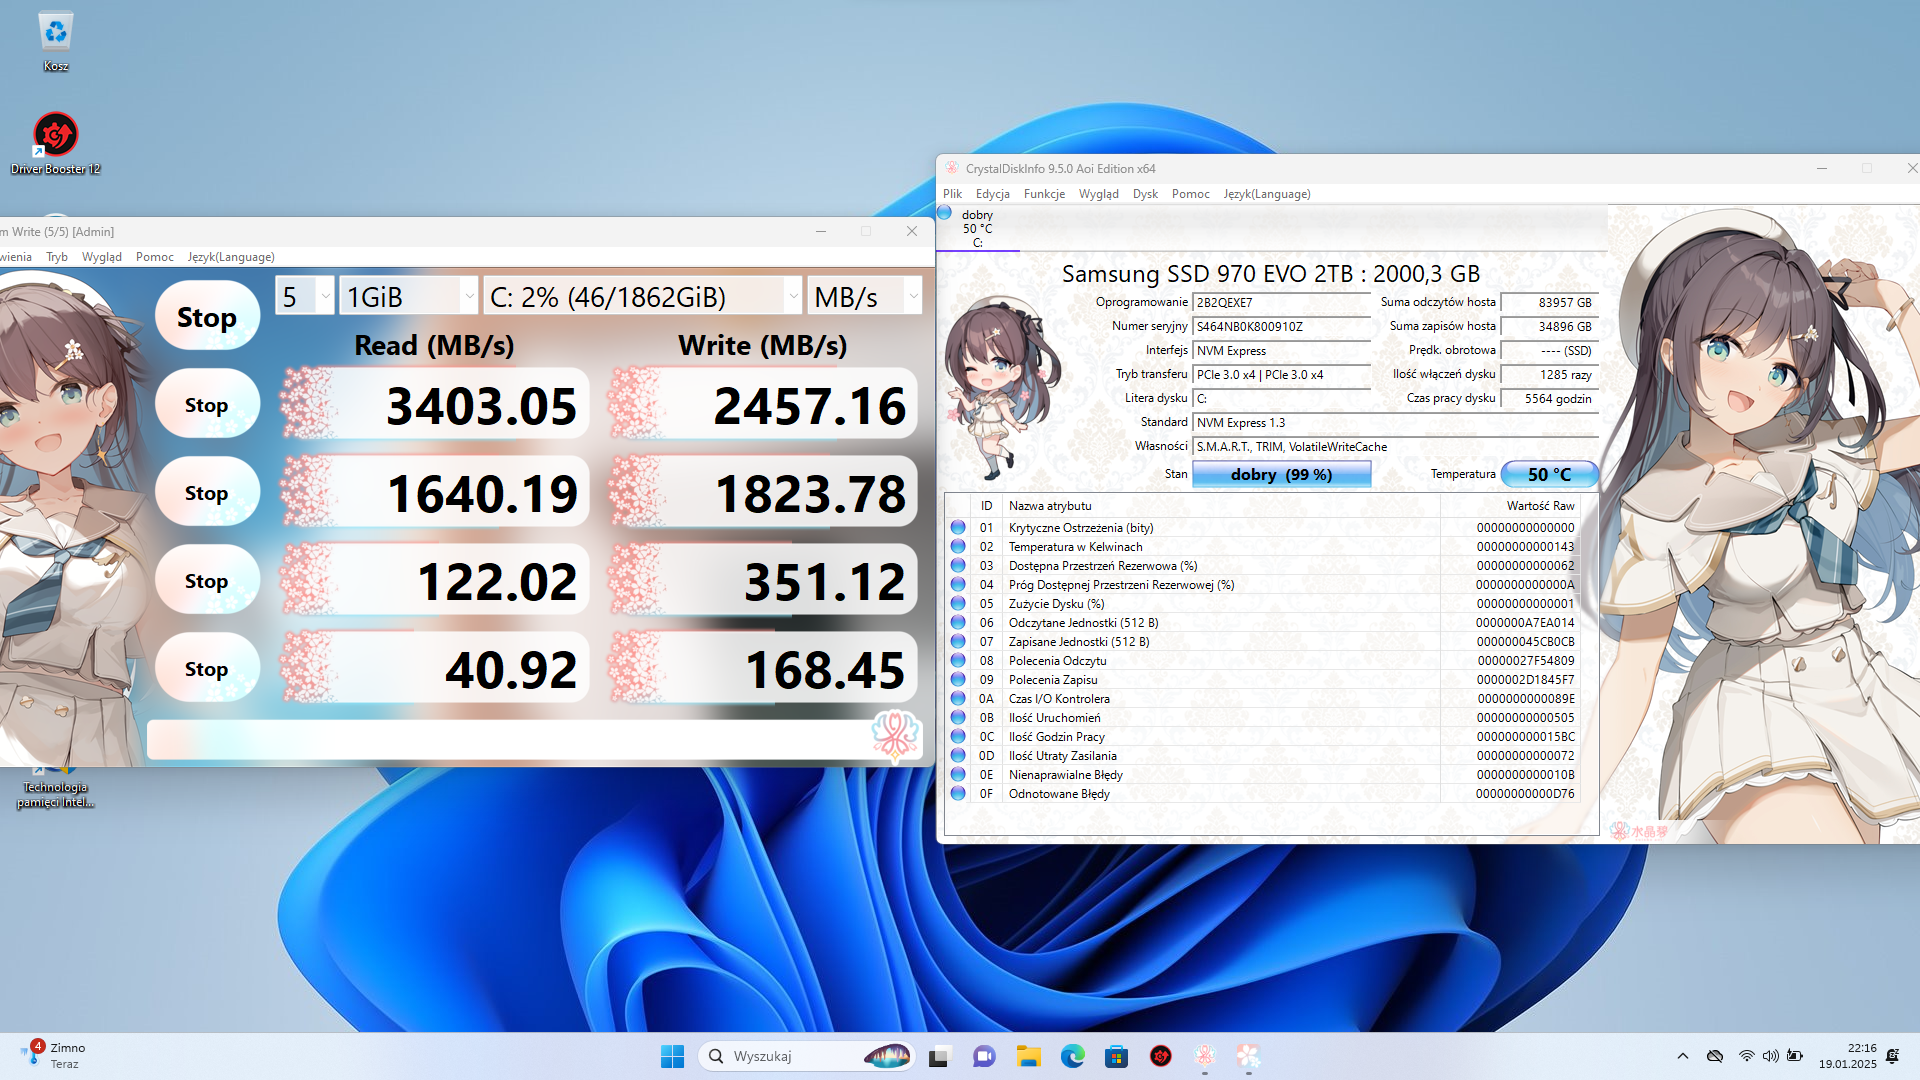1920x1080 pixels.
Task: Click the Windows taskbar search box
Action: coord(806,1056)
